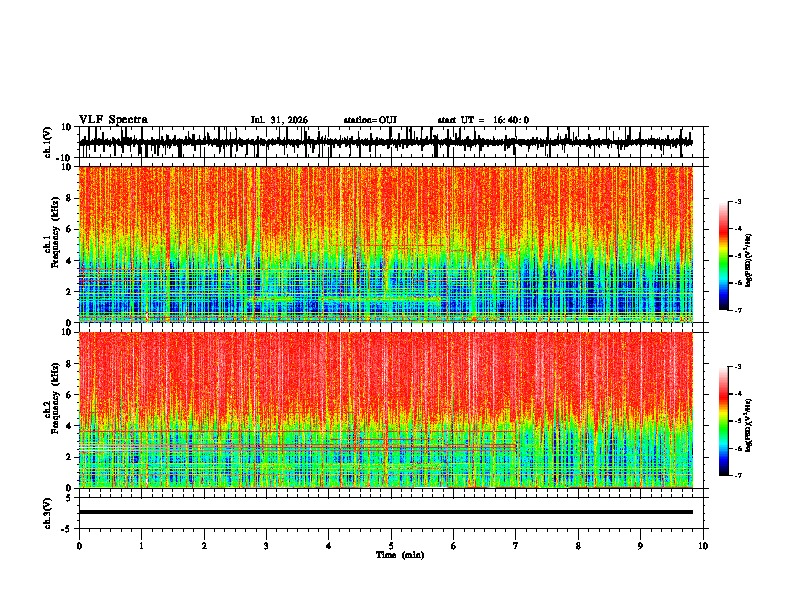This screenshot has width=792, height=612.
Task: Click the station label in the header
Action: coord(370,120)
